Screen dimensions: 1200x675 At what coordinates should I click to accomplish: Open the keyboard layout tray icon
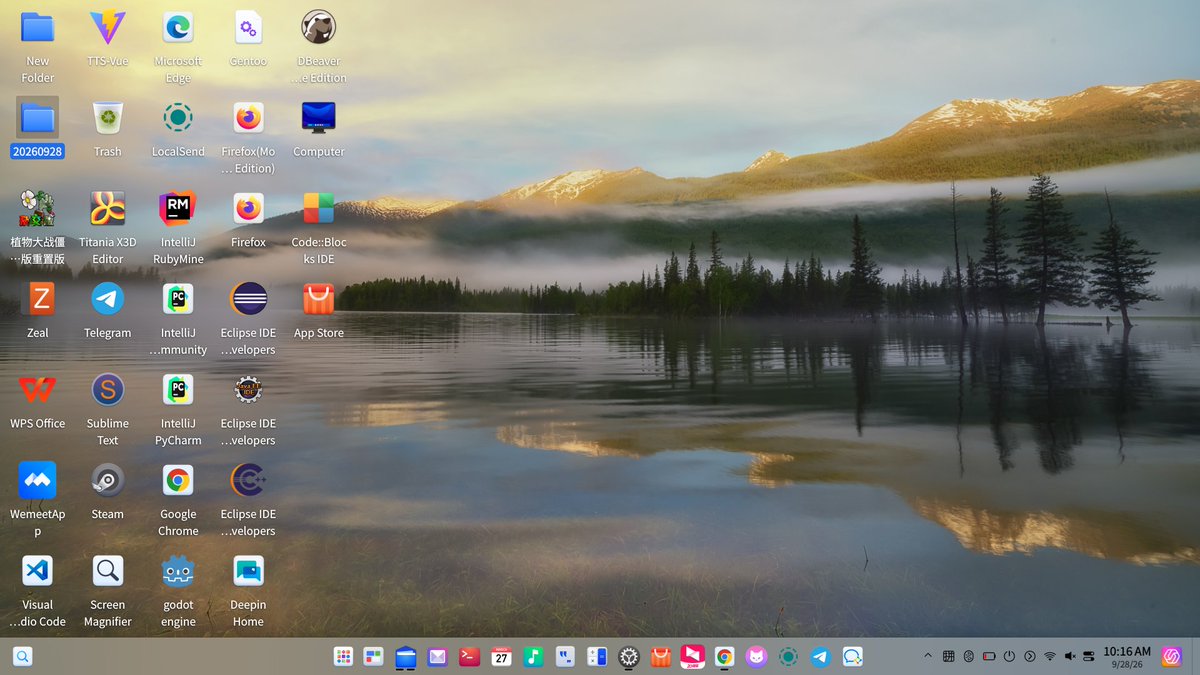tap(948, 656)
